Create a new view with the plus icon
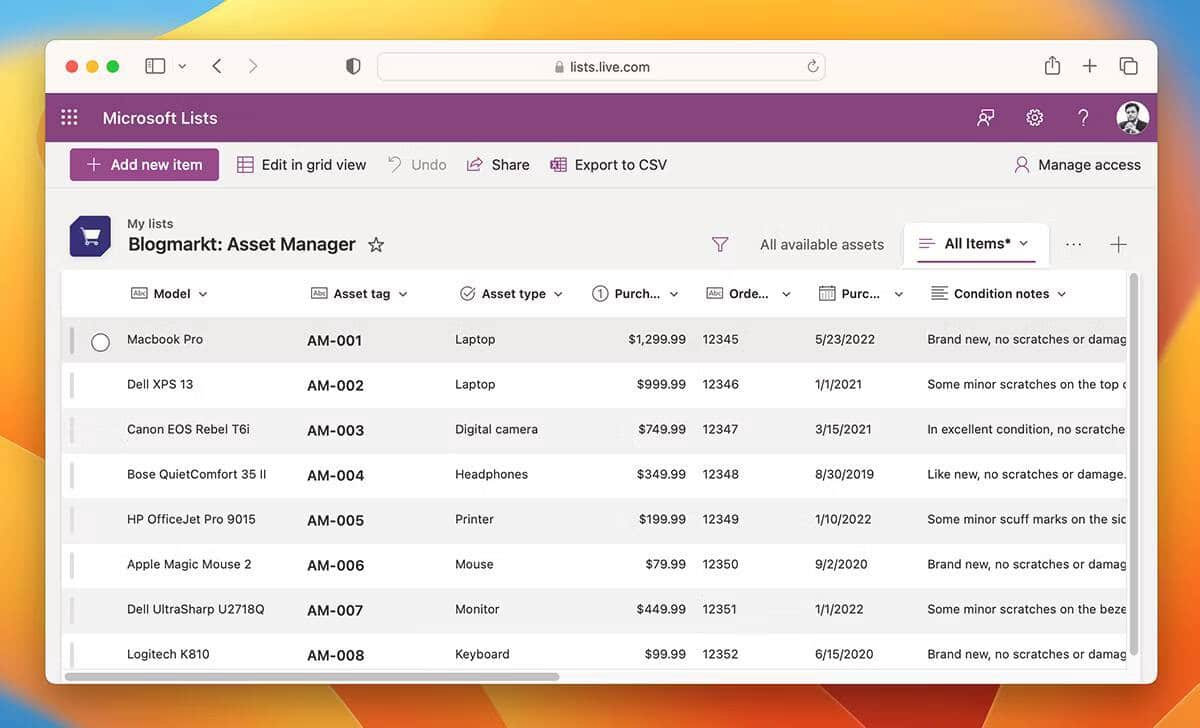Screen dimensions: 1200x728 pyautogui.click(x=1119, y=244)
